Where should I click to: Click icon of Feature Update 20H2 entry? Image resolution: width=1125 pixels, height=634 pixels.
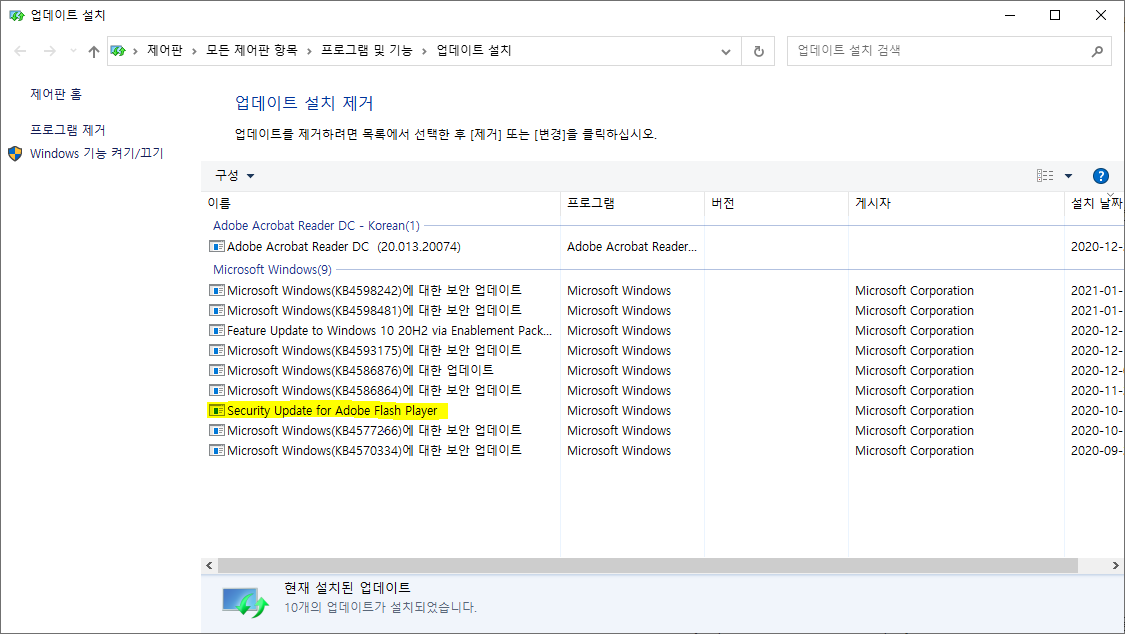click(x=216, y=331)
